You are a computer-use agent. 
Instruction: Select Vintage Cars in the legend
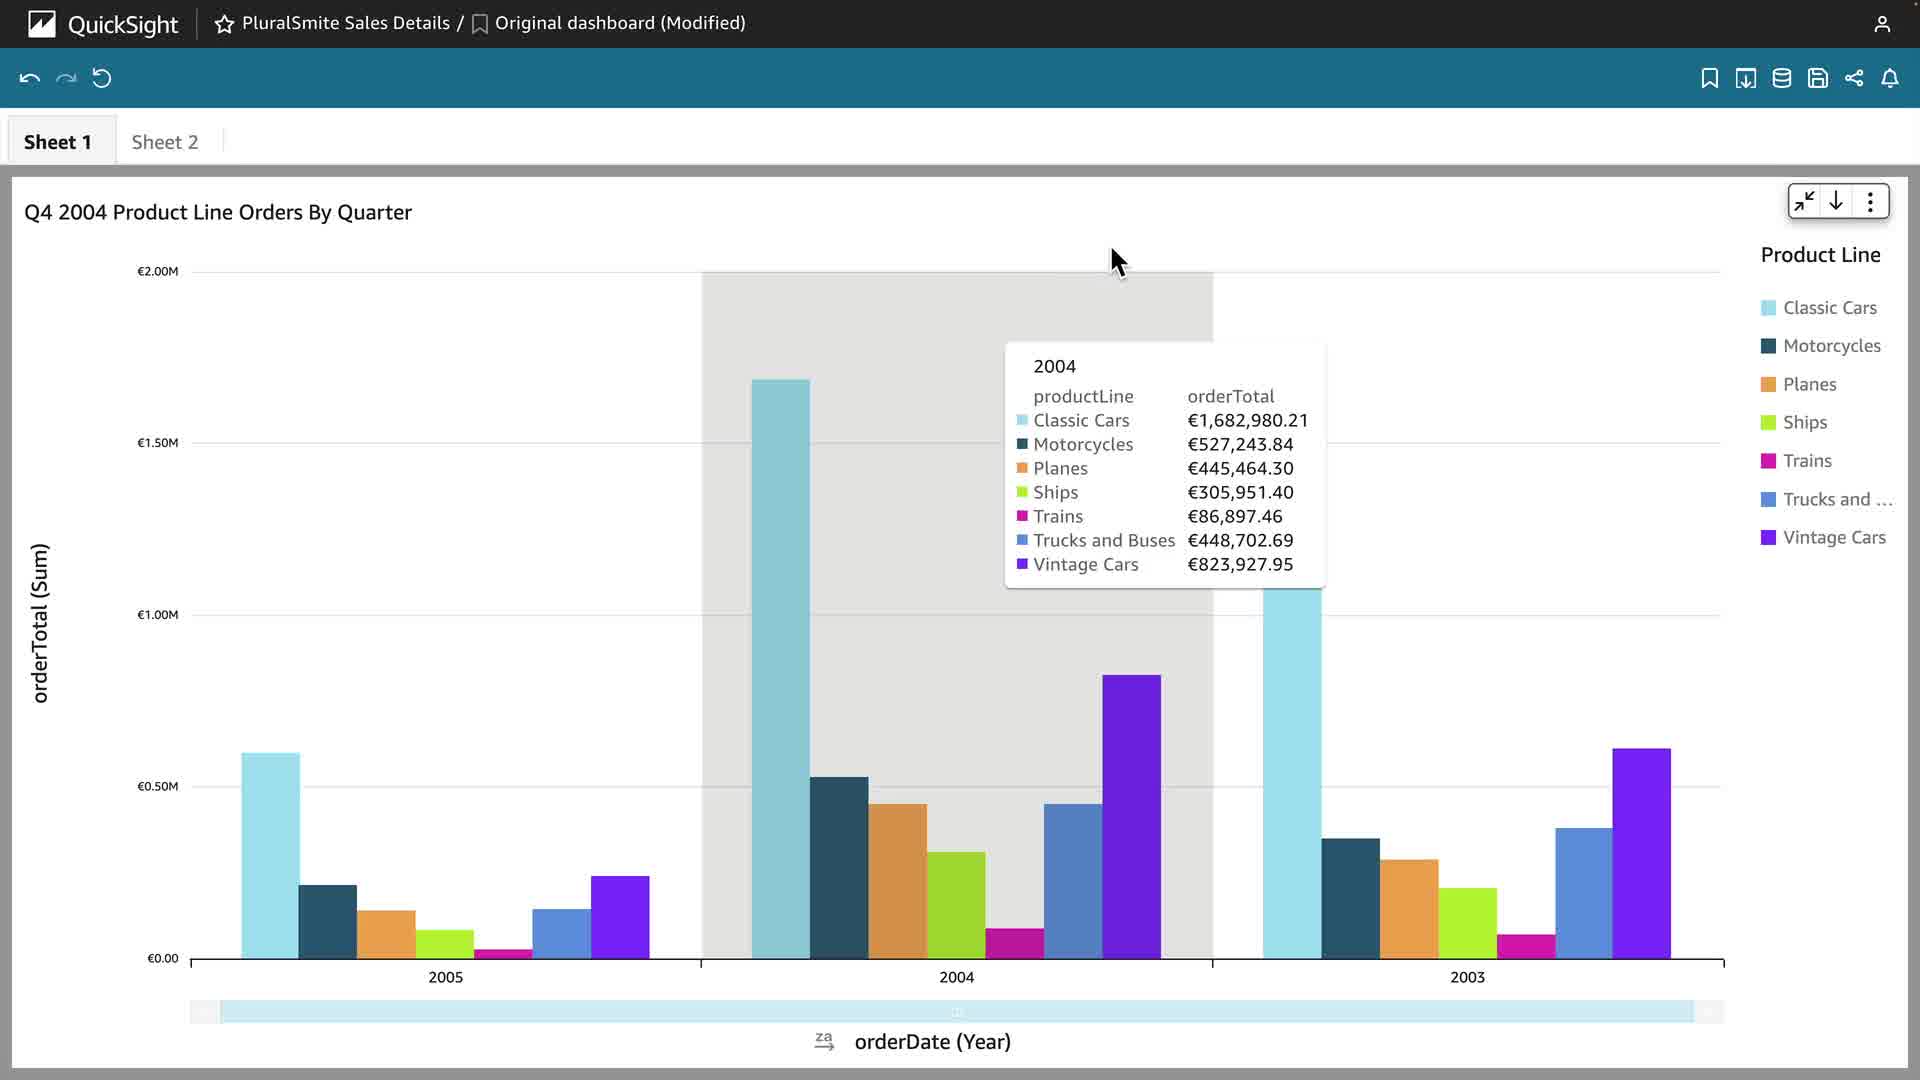coord(1833,538)
